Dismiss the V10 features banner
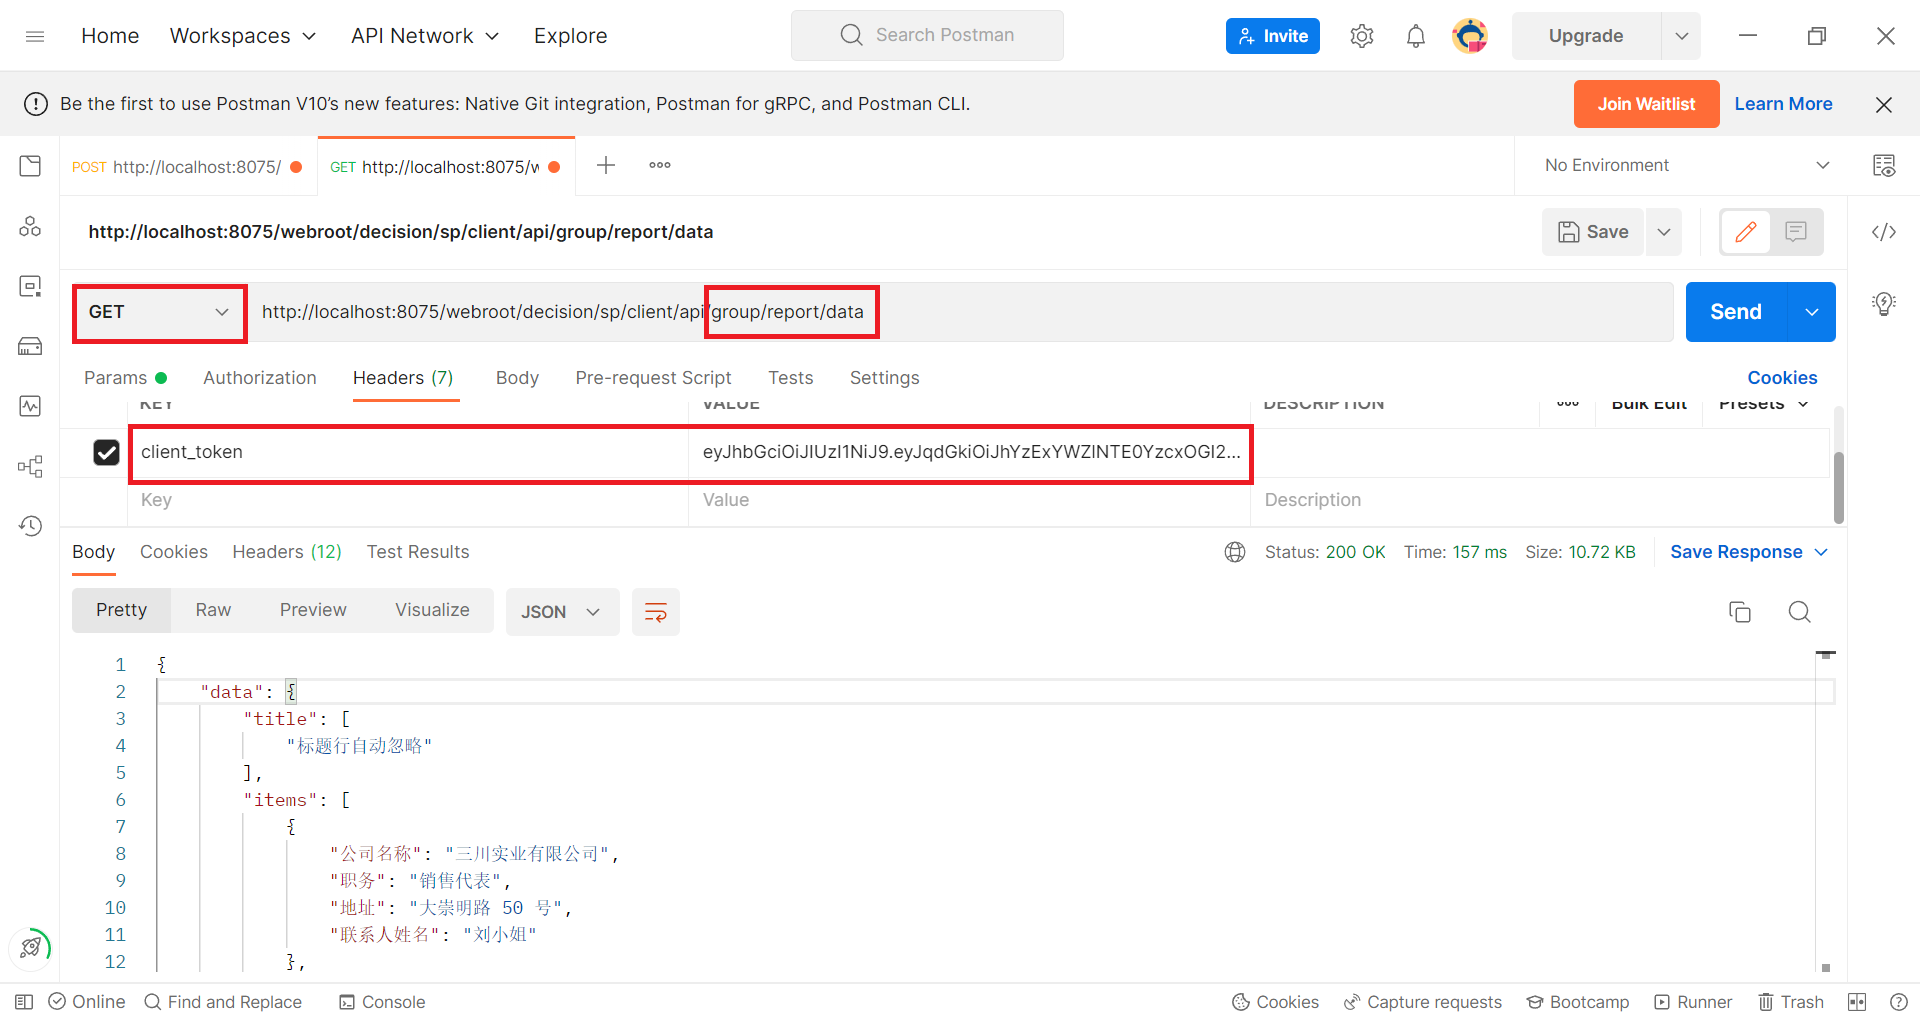The width and height of the screenshot is (1920, 1020). pos(1884,104)
